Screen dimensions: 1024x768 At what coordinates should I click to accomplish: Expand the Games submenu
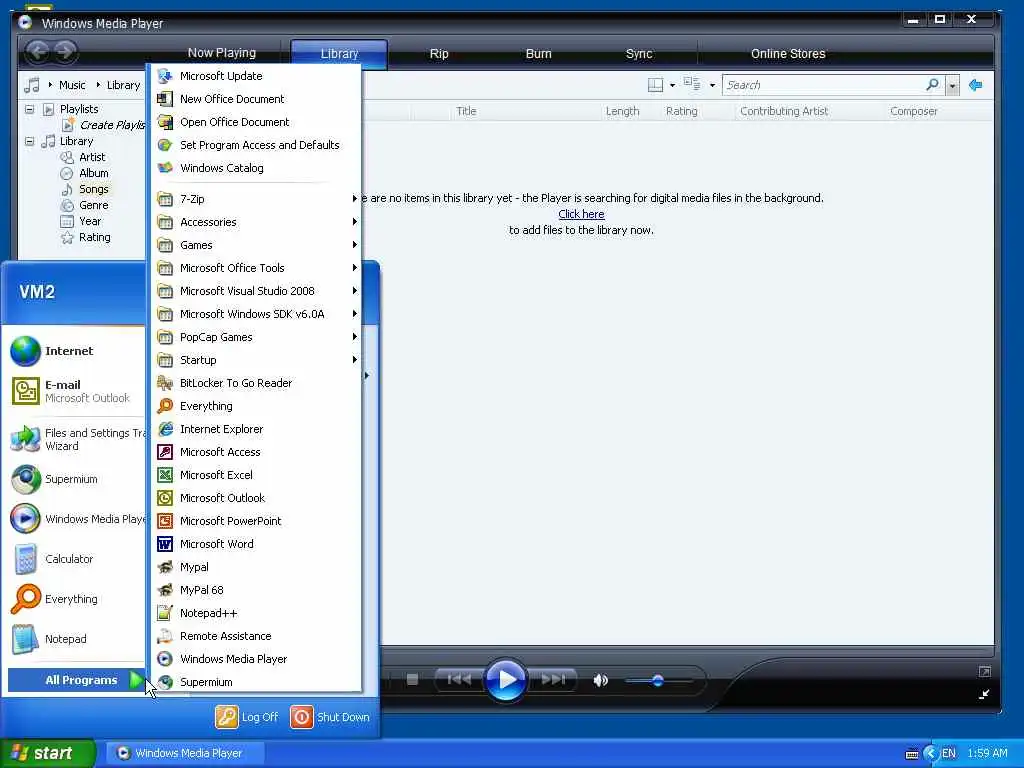pyautogui.click(x=256, y=245)
